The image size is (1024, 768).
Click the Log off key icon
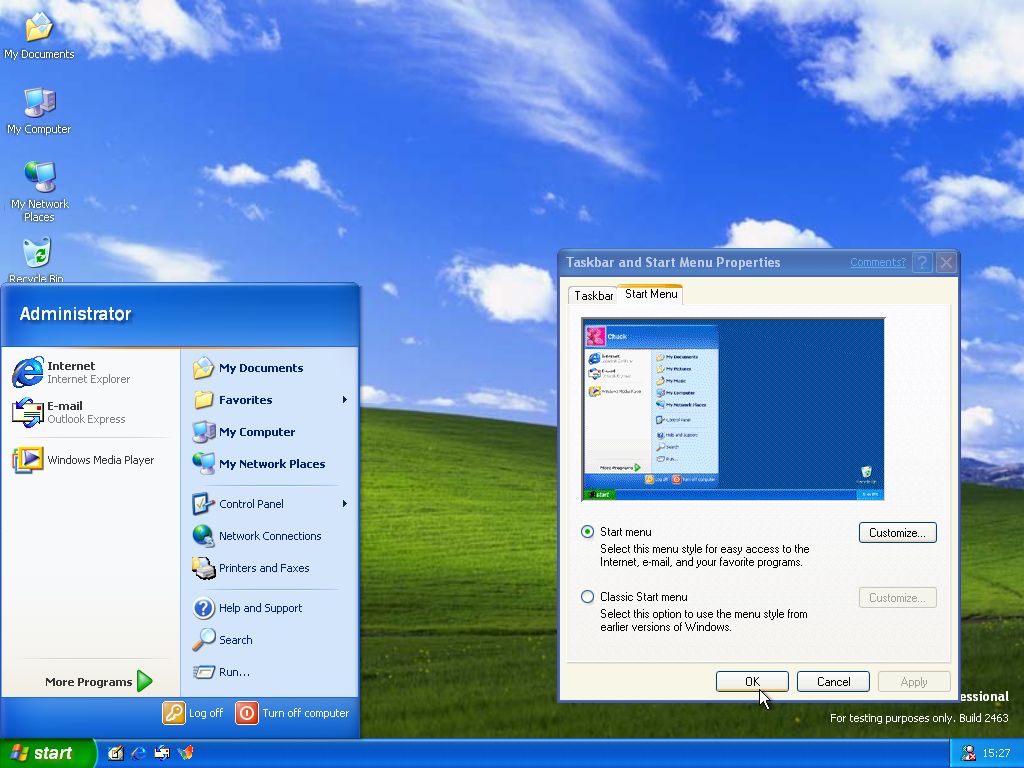coord(174,713)
